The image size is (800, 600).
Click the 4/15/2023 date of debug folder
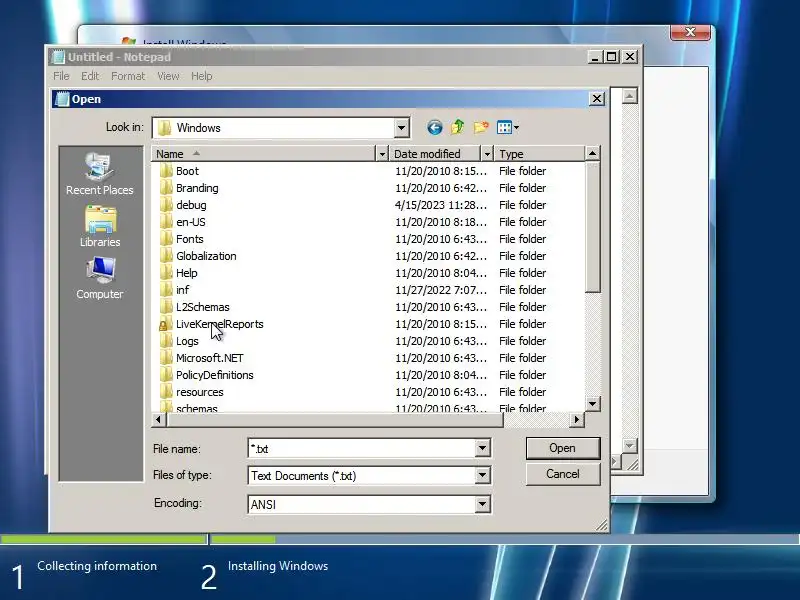tap(441, 205)
